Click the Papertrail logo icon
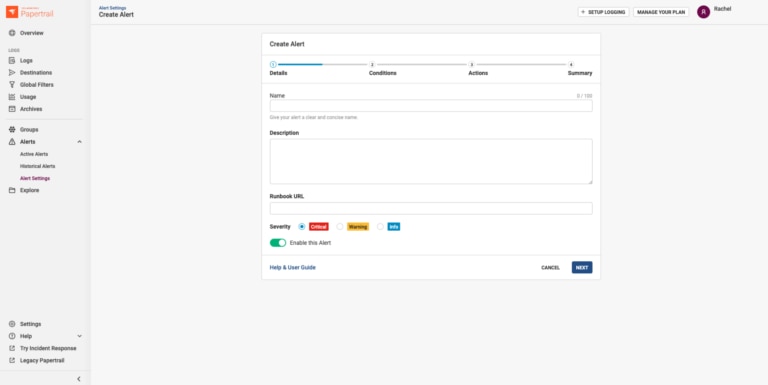The image size is (768, 385). pyautogui.click(x=12, y=12)
